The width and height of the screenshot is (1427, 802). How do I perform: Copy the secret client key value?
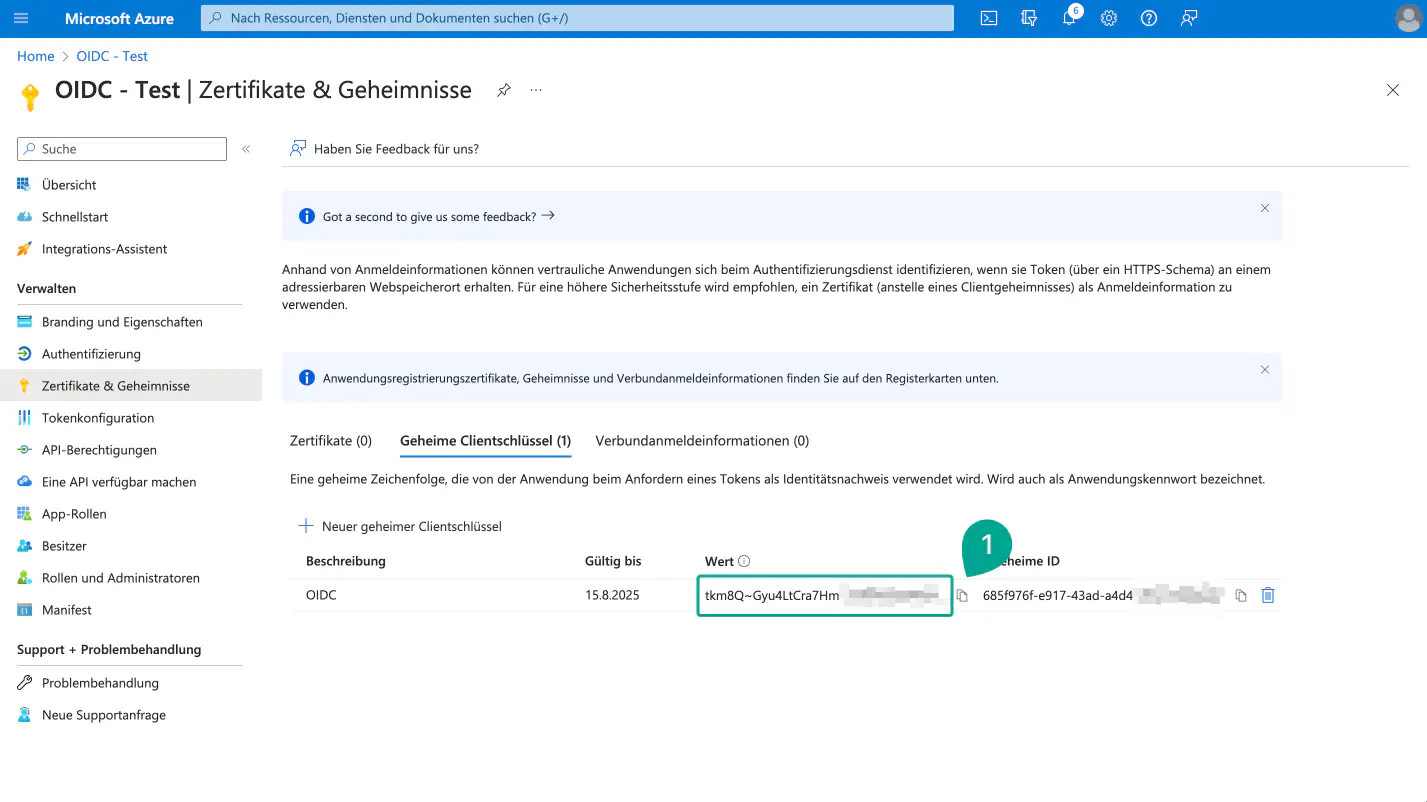click(962, 596)
